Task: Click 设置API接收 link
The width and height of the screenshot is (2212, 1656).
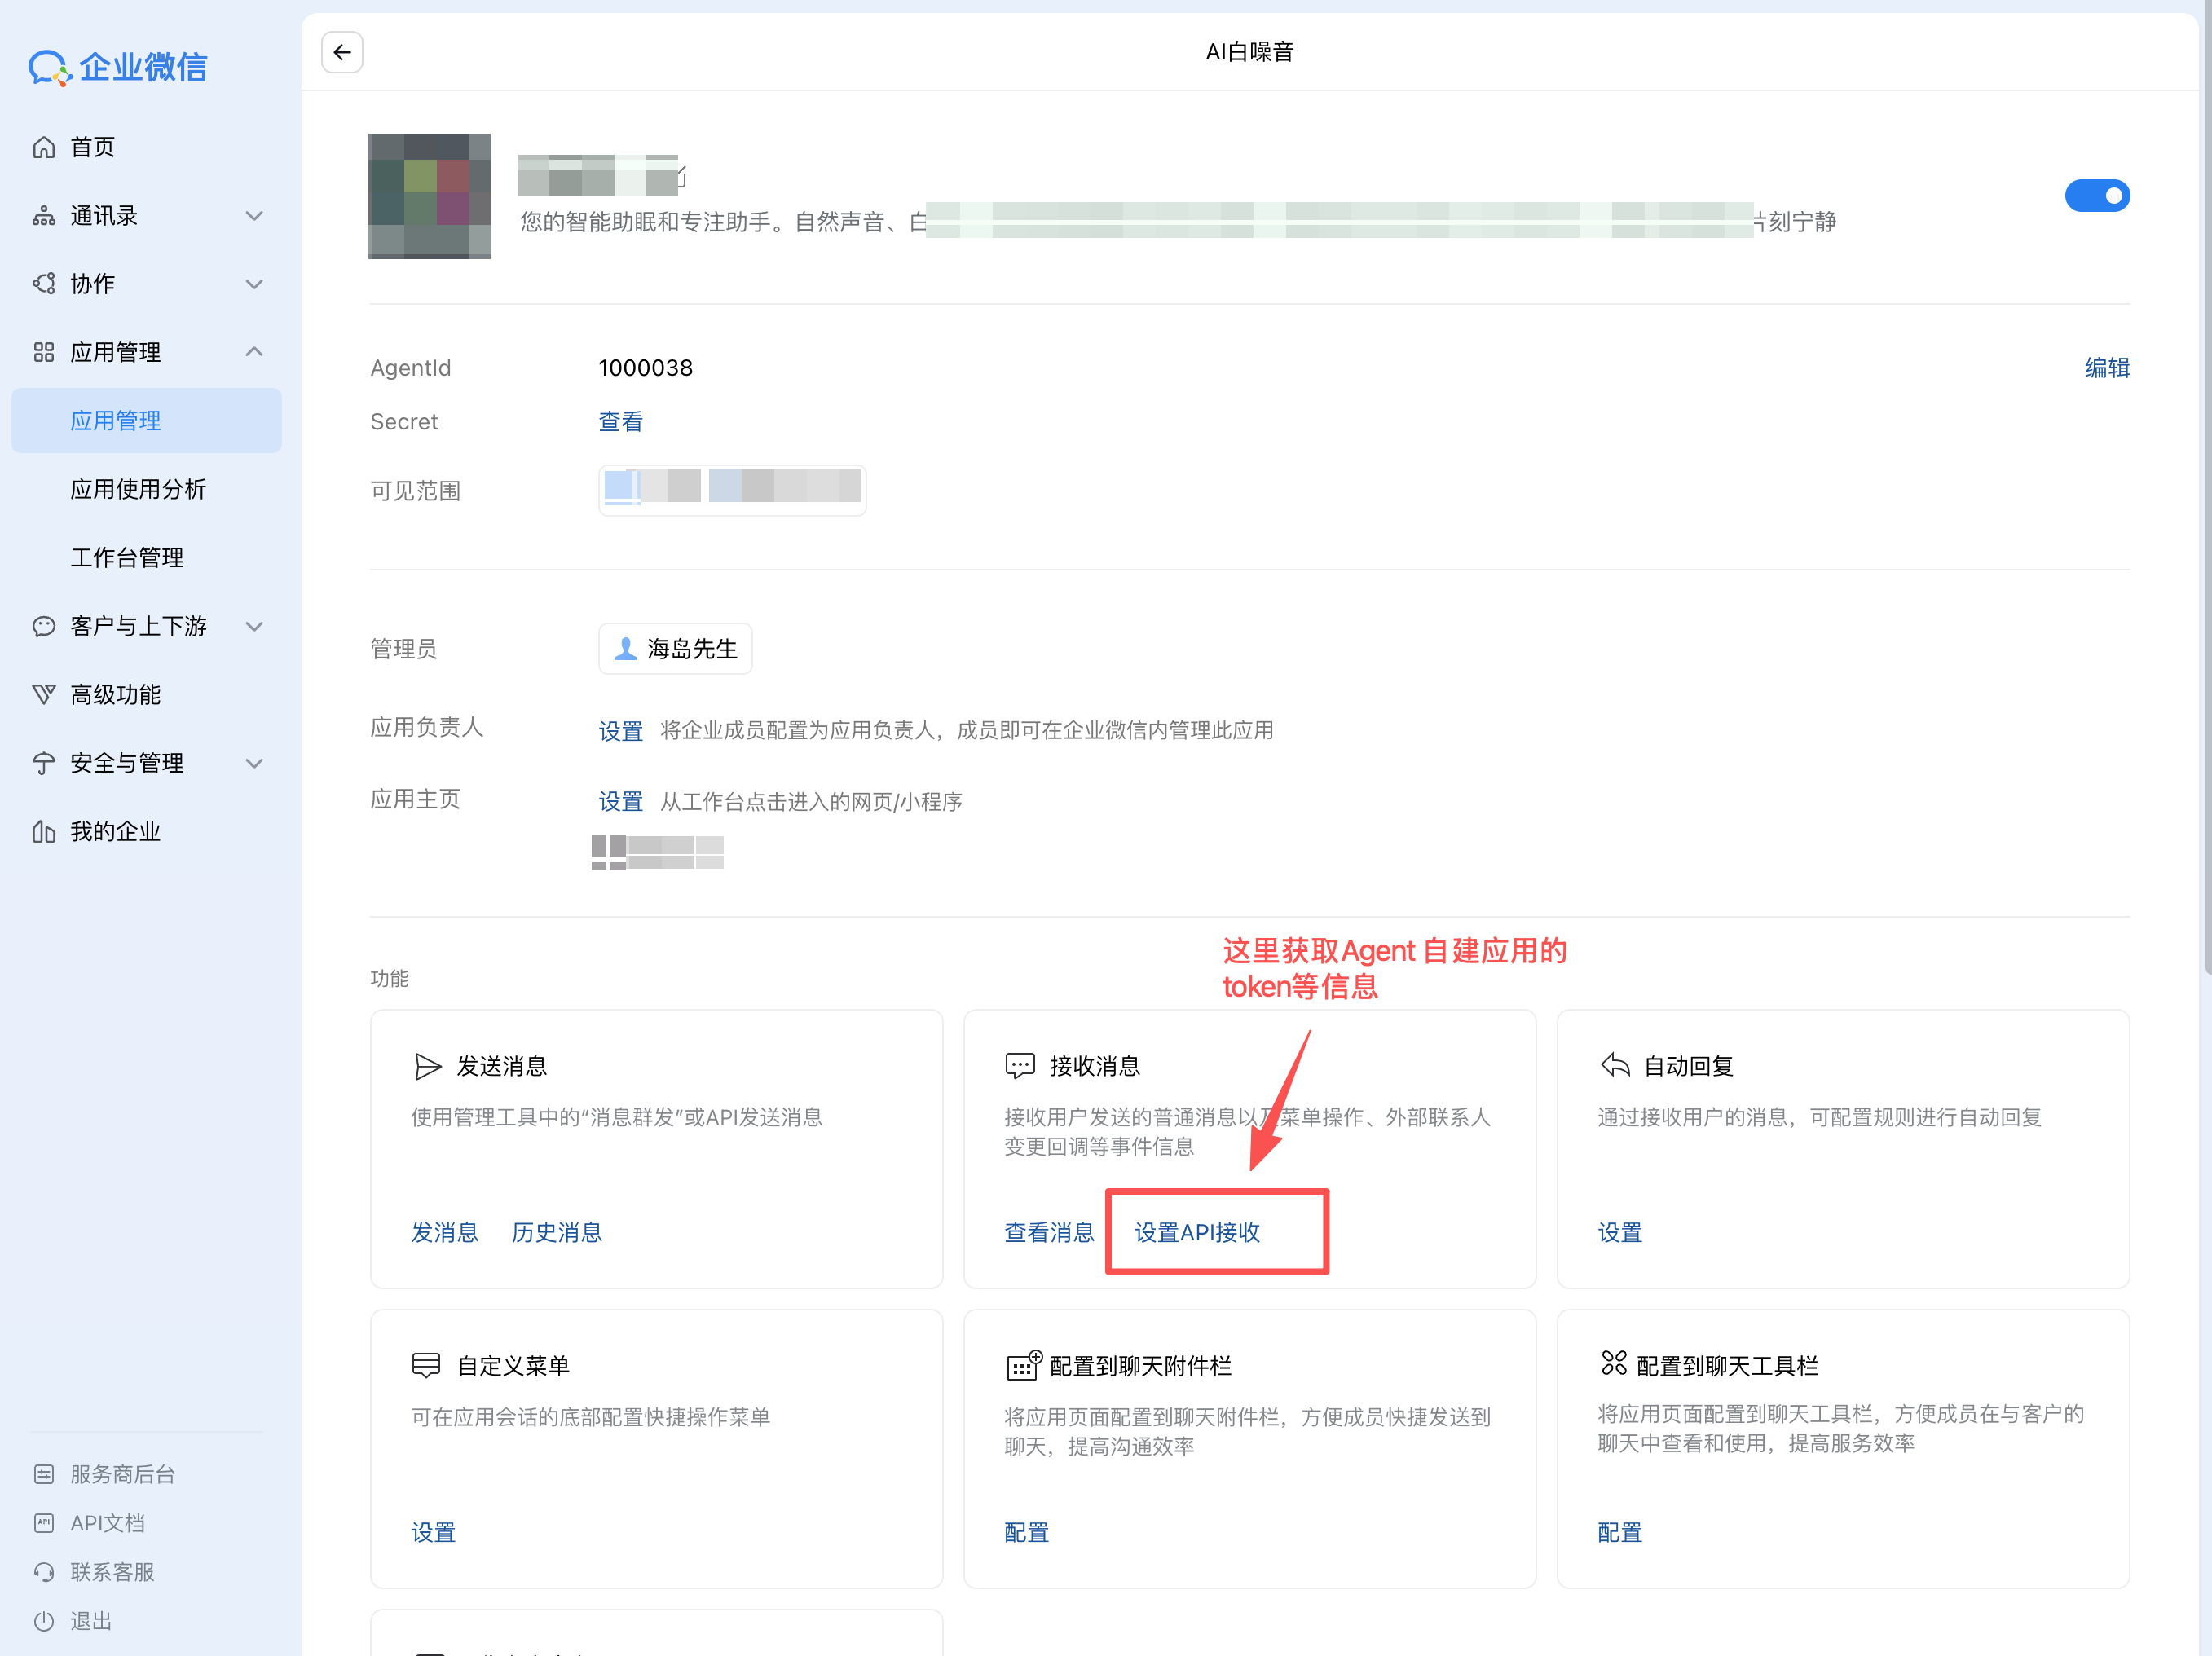Action: click(x=1197, y=1232)
